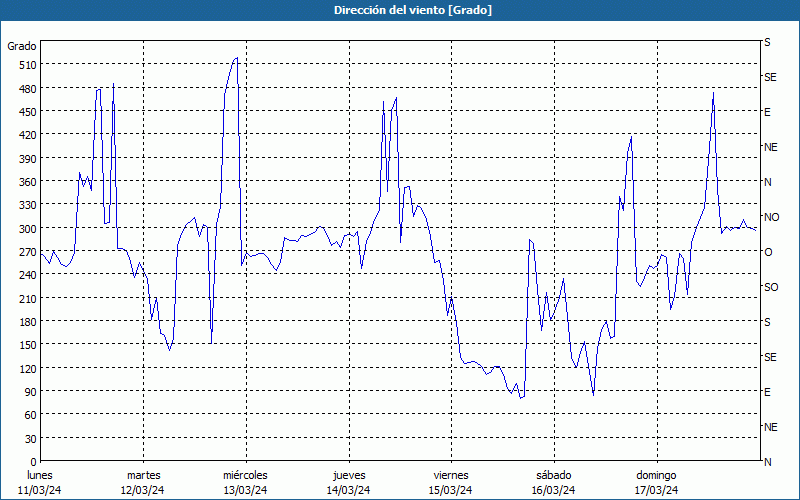Click the Grado unit label on left axis
The image size is (800, 500).
click(x=22, y=46)
